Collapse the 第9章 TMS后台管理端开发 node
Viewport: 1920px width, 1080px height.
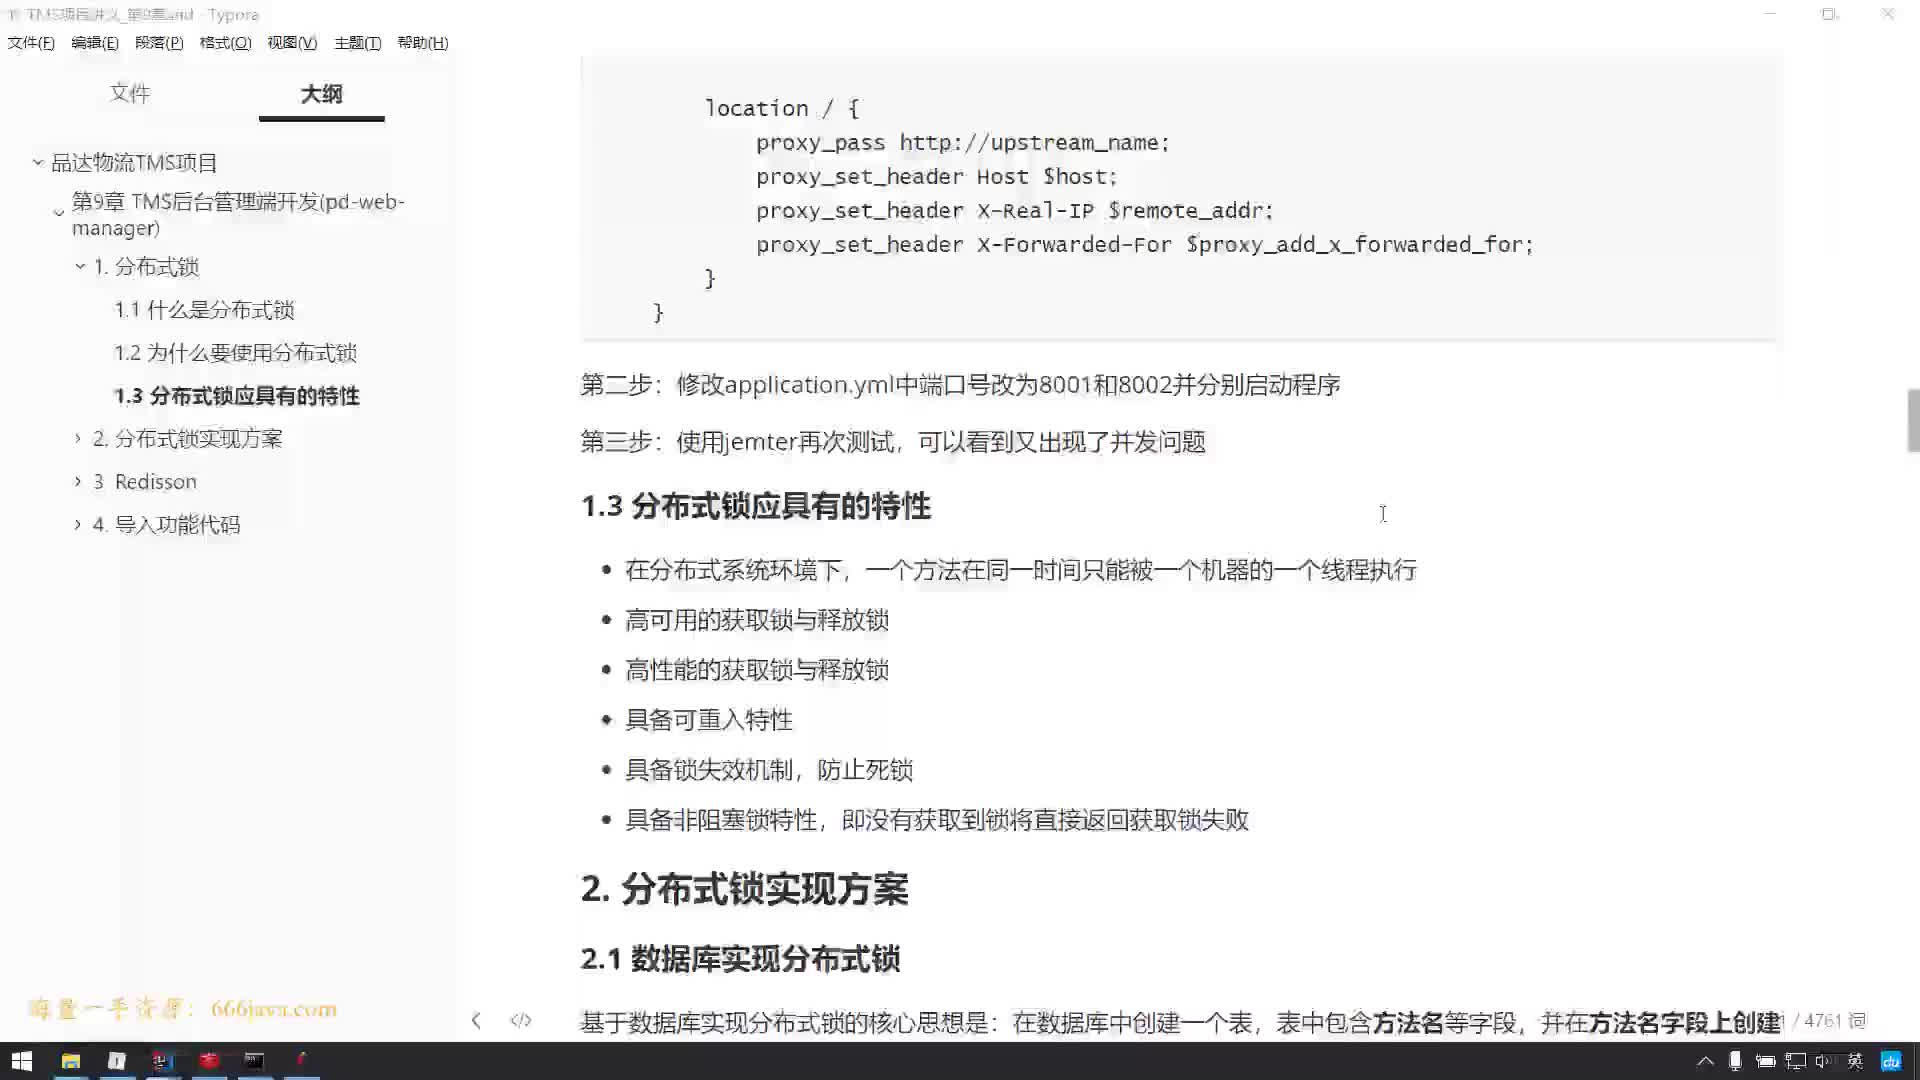(58, 213)
